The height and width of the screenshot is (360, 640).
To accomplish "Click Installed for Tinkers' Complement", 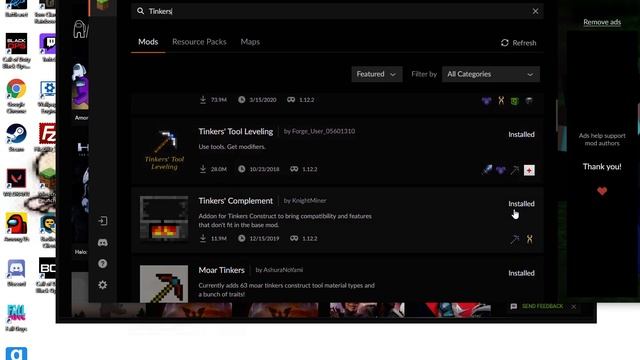I will pos(521,204).
